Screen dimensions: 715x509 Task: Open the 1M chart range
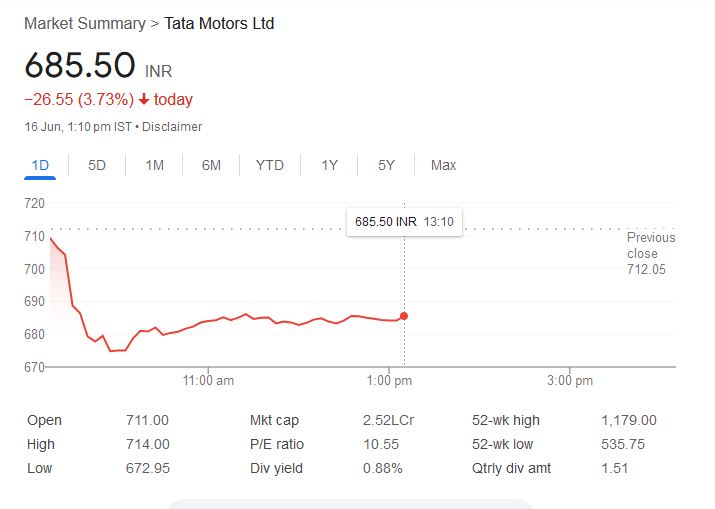154,165
